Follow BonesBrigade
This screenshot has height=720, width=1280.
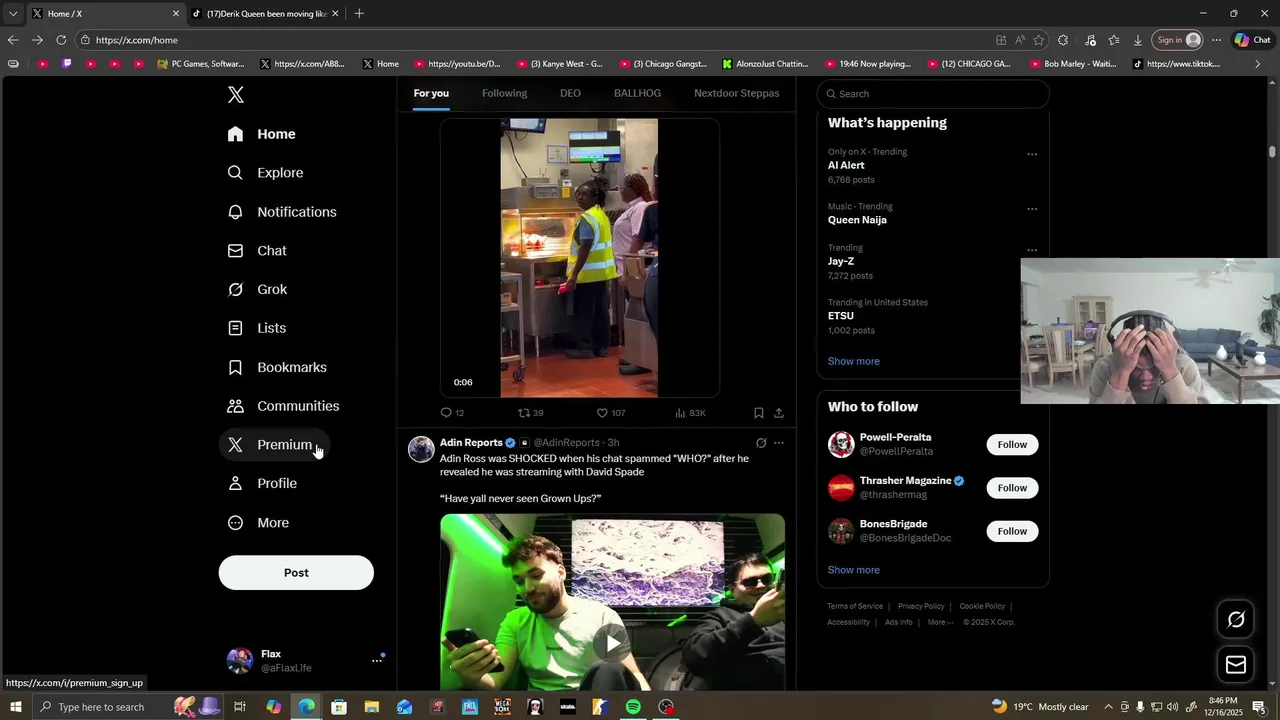pos(1012,531)
